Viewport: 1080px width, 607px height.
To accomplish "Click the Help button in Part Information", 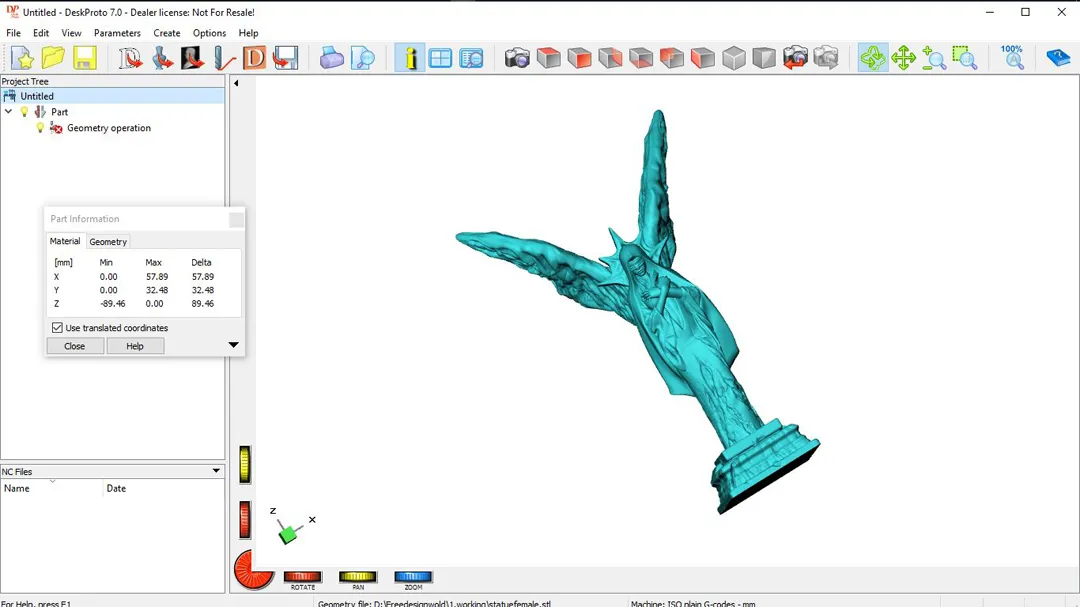I will pyautogui.click(x=135, y=346).
